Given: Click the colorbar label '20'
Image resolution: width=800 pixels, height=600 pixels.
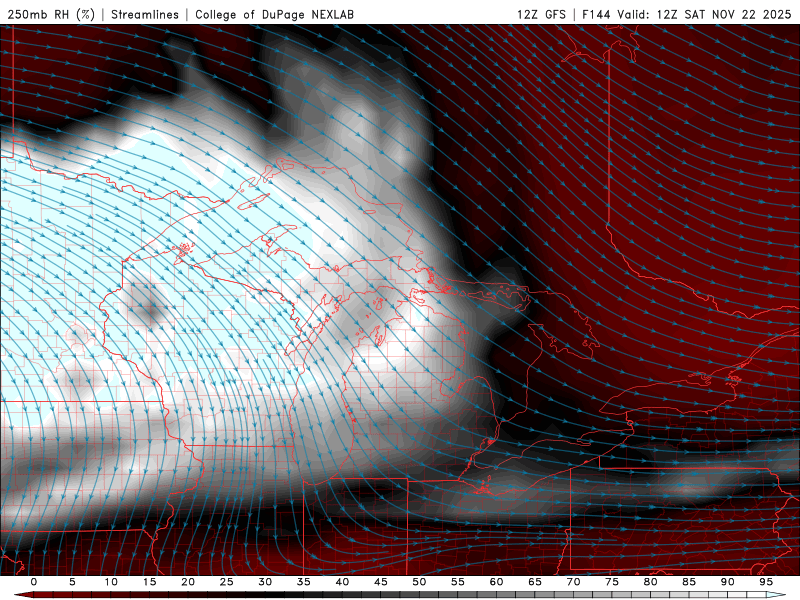Looking at the screenshot, I should coord(188,582).
